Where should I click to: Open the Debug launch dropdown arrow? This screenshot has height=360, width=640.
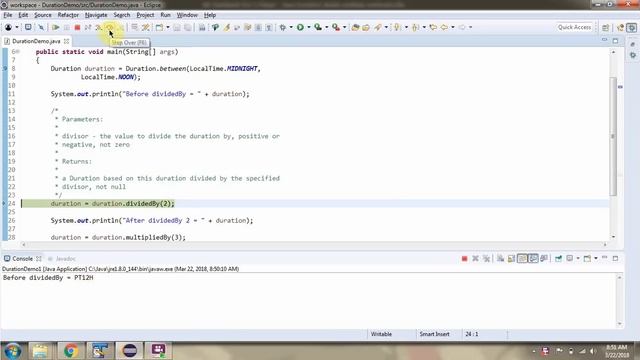click(x=291, y=27)
